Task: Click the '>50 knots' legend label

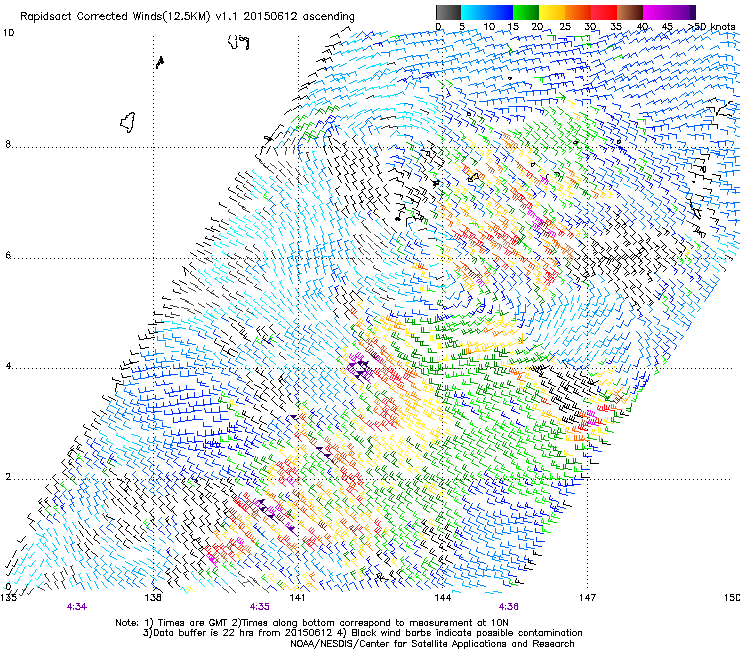Action: click(711, 27)
